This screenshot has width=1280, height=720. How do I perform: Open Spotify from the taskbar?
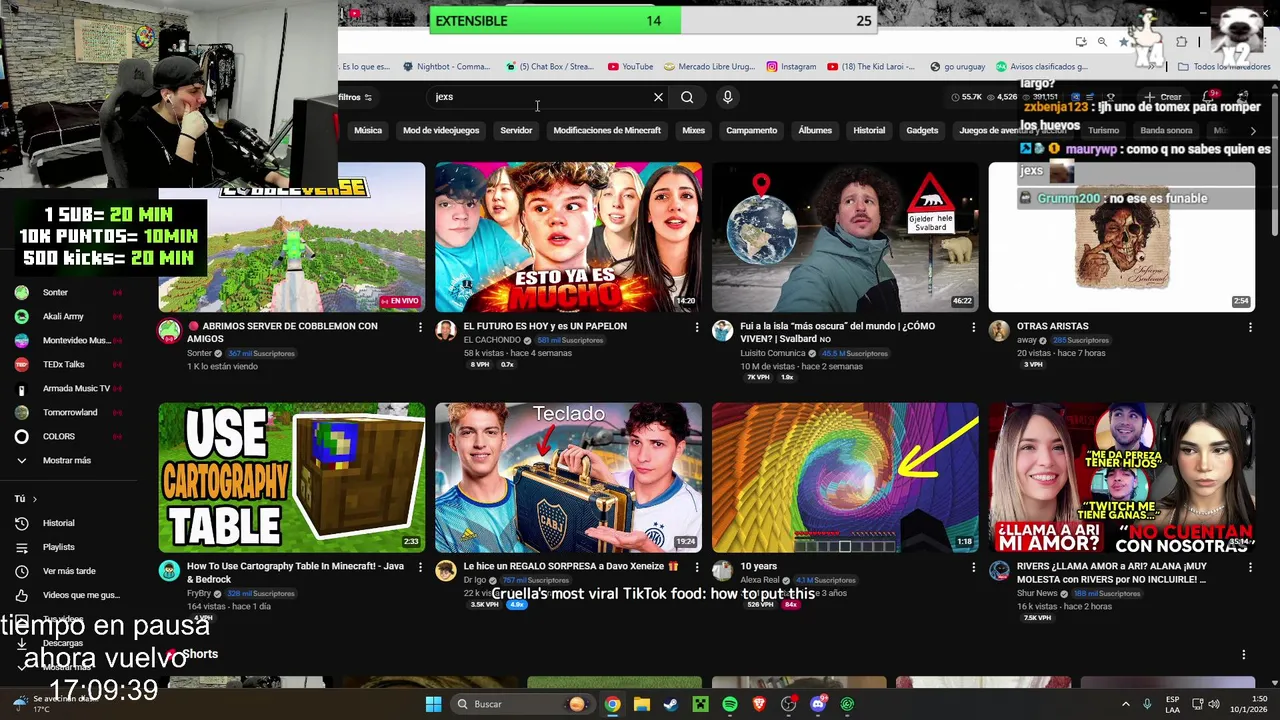tap(730, 704)
